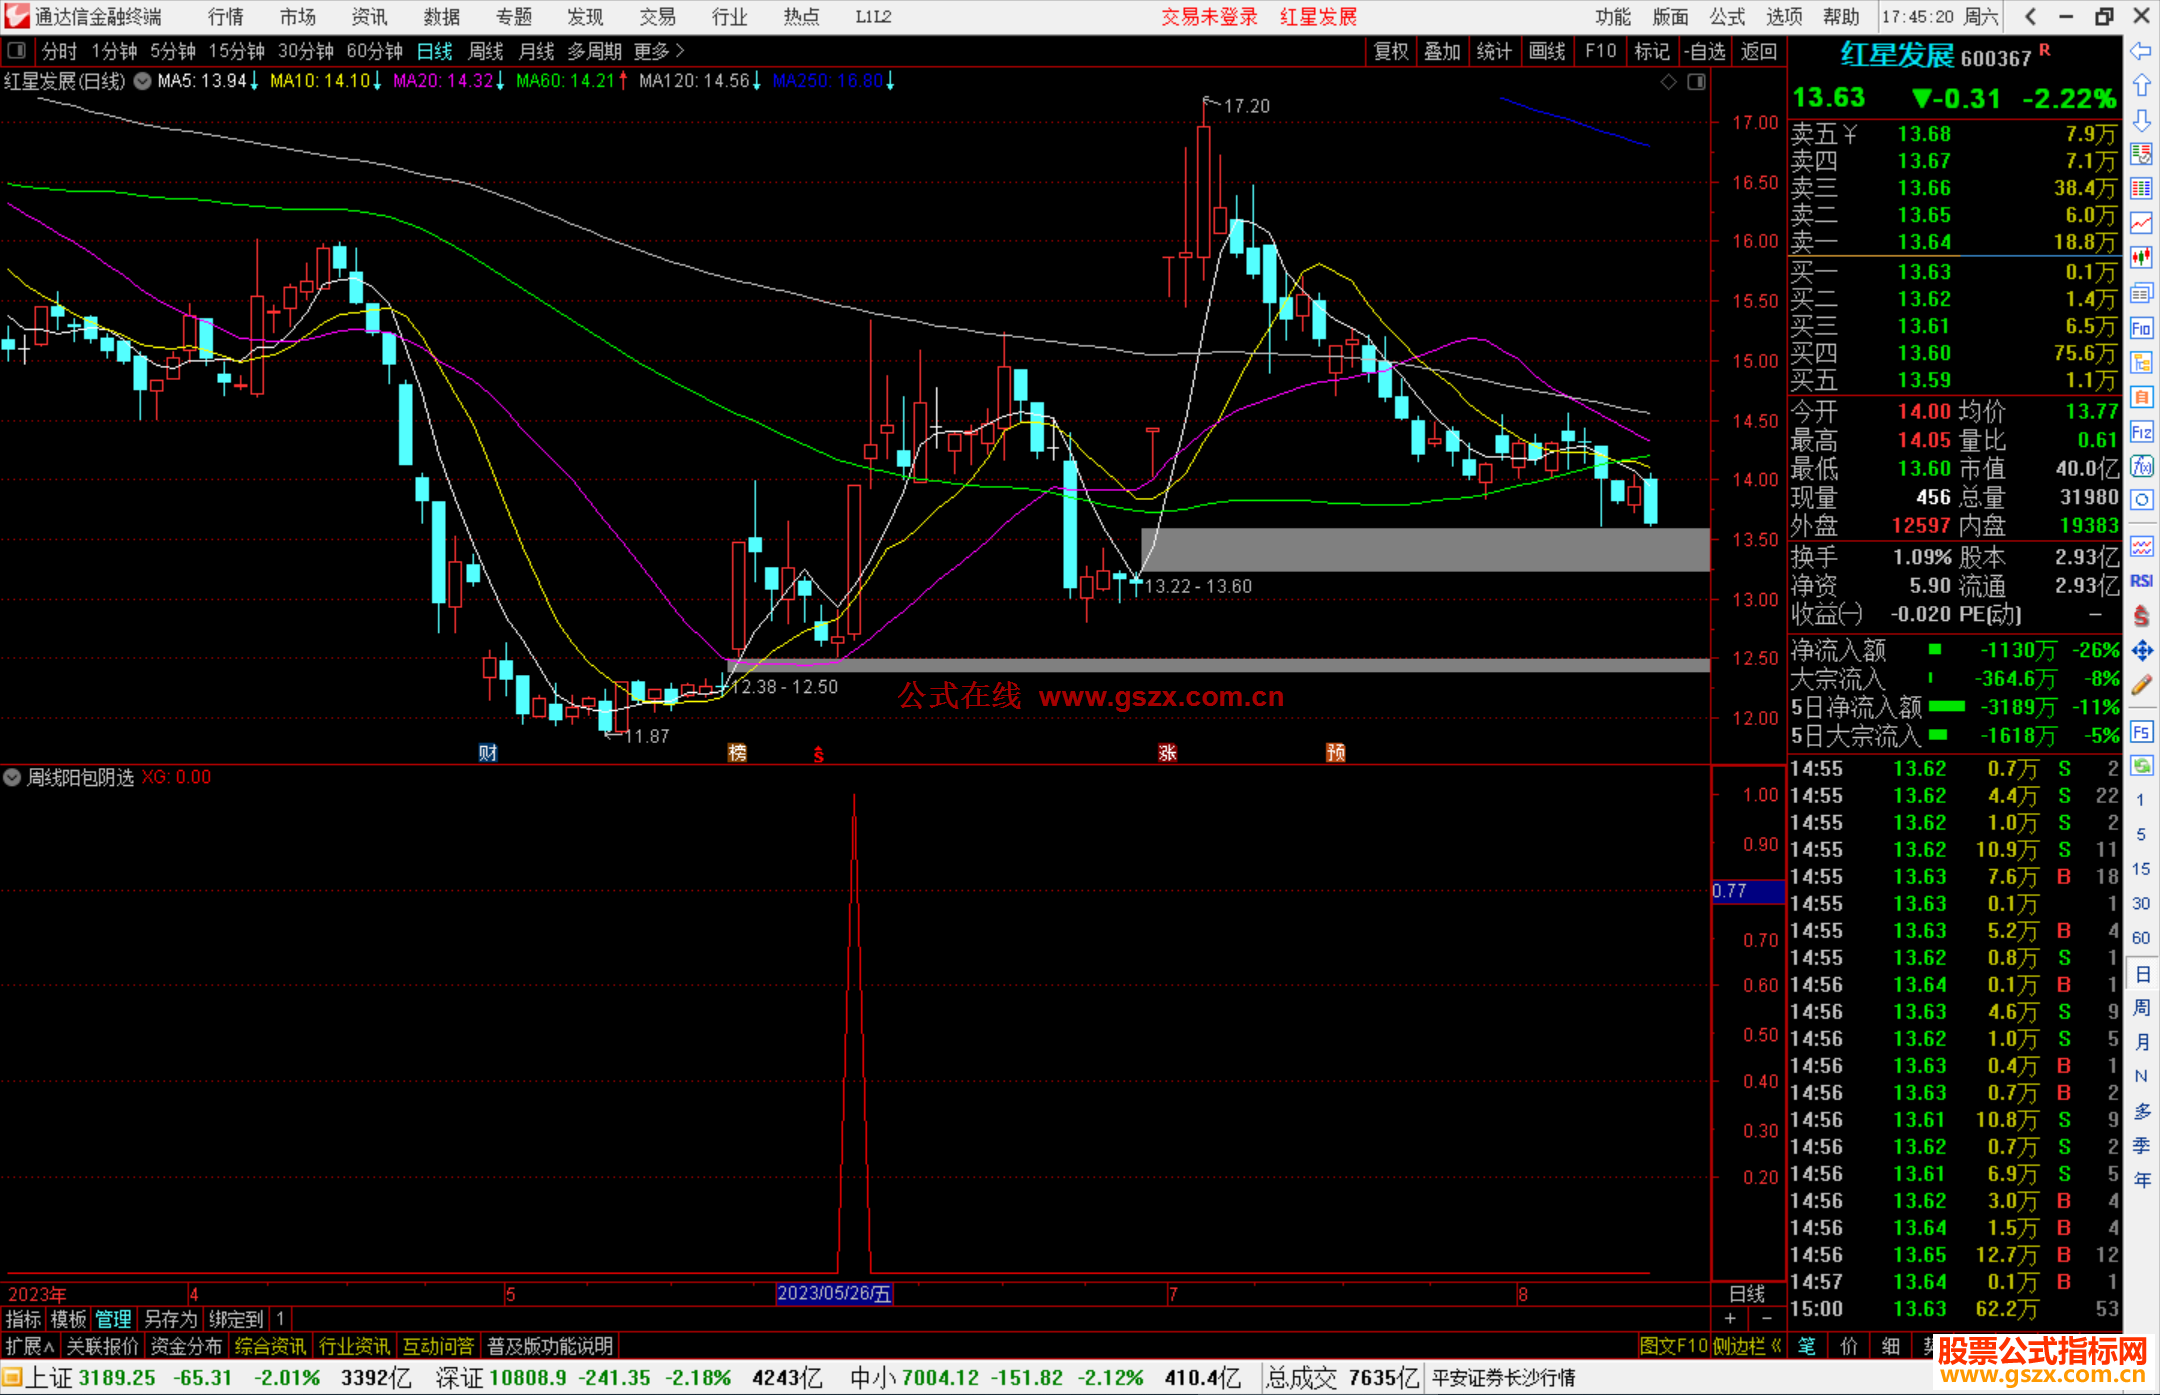Select the 多周期 multi-period view
Viewport: 2160px width, 1395px height.
(x=594, y=51)
